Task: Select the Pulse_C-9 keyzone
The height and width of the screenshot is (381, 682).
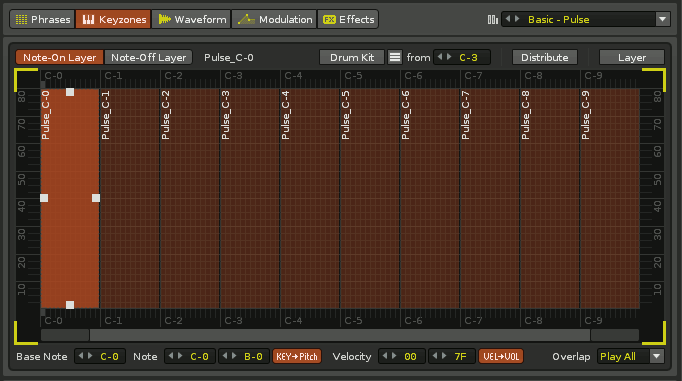Action: (610, 198)
